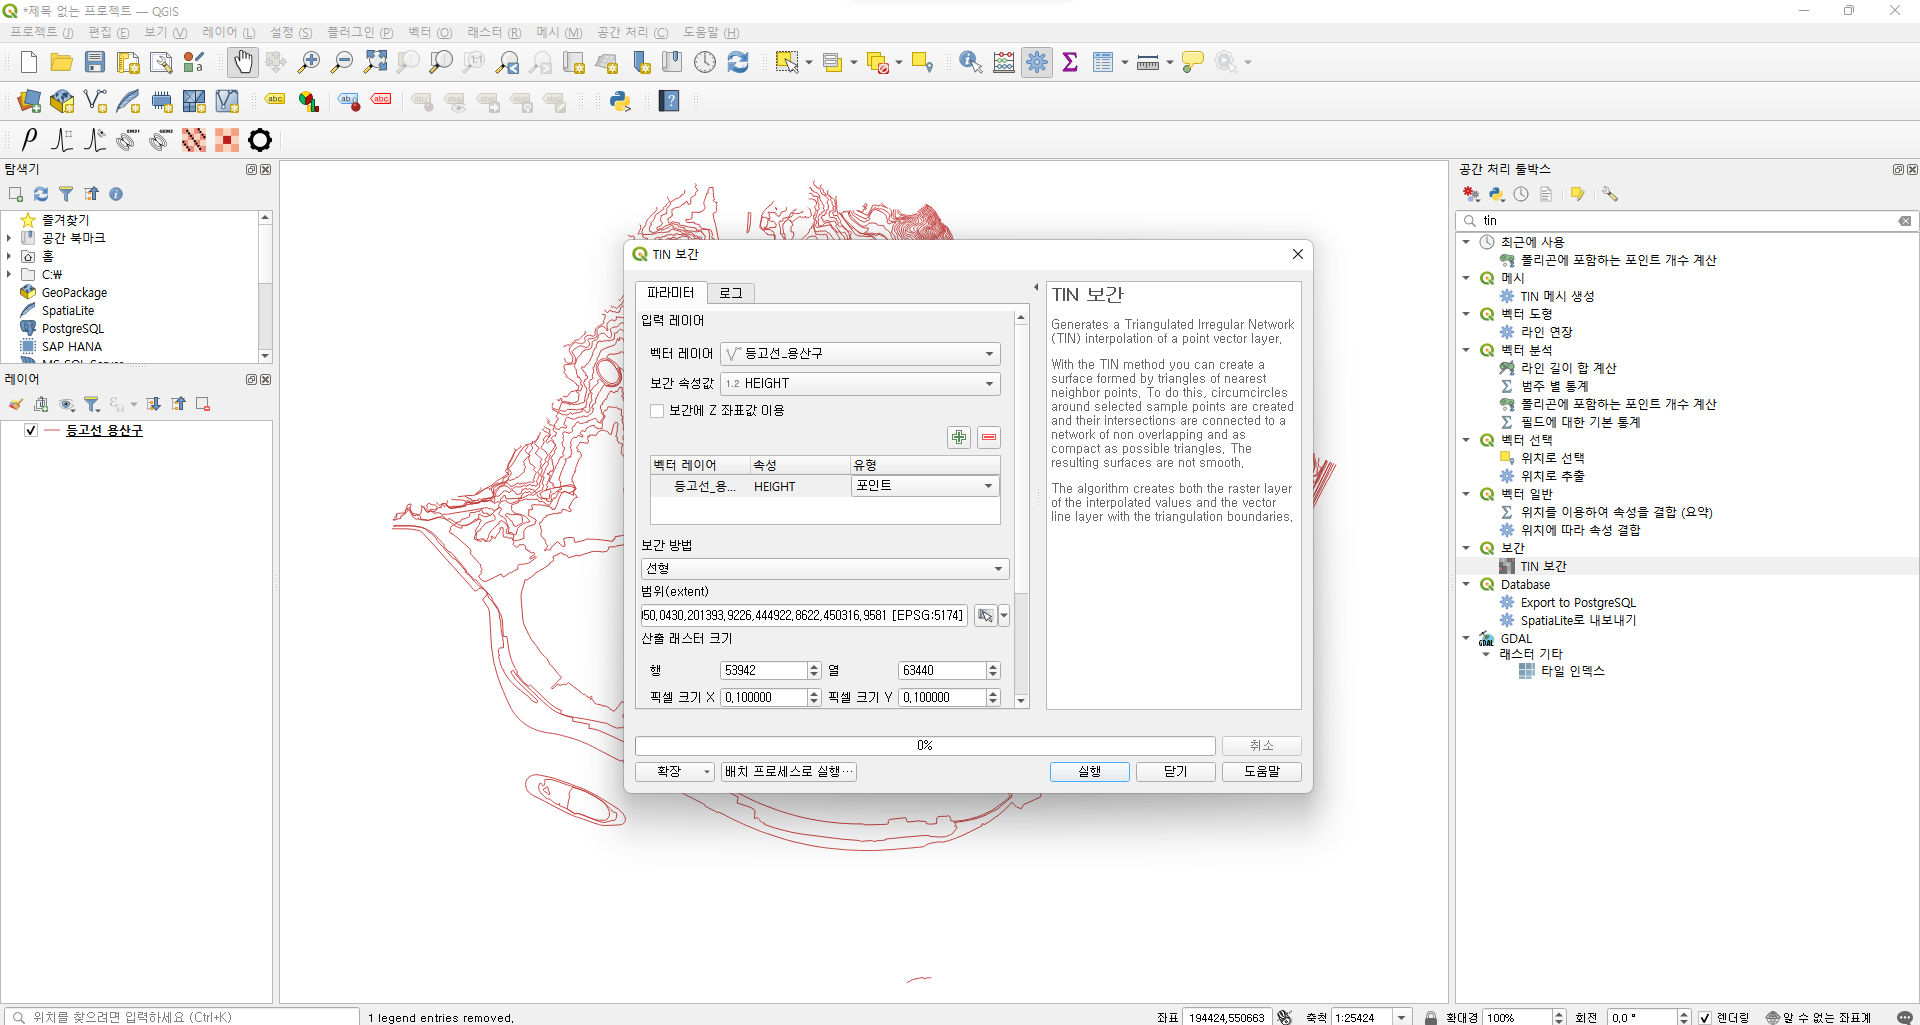Click the locator search bar
Screen dimensions: 1920x1025
point(180,1017)
